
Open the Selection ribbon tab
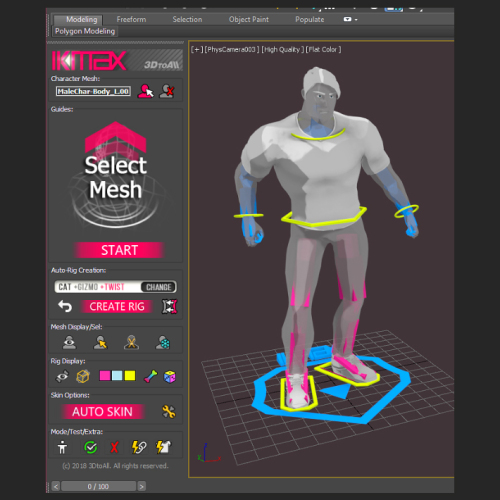pyautogui.click(x=187, y=20)
